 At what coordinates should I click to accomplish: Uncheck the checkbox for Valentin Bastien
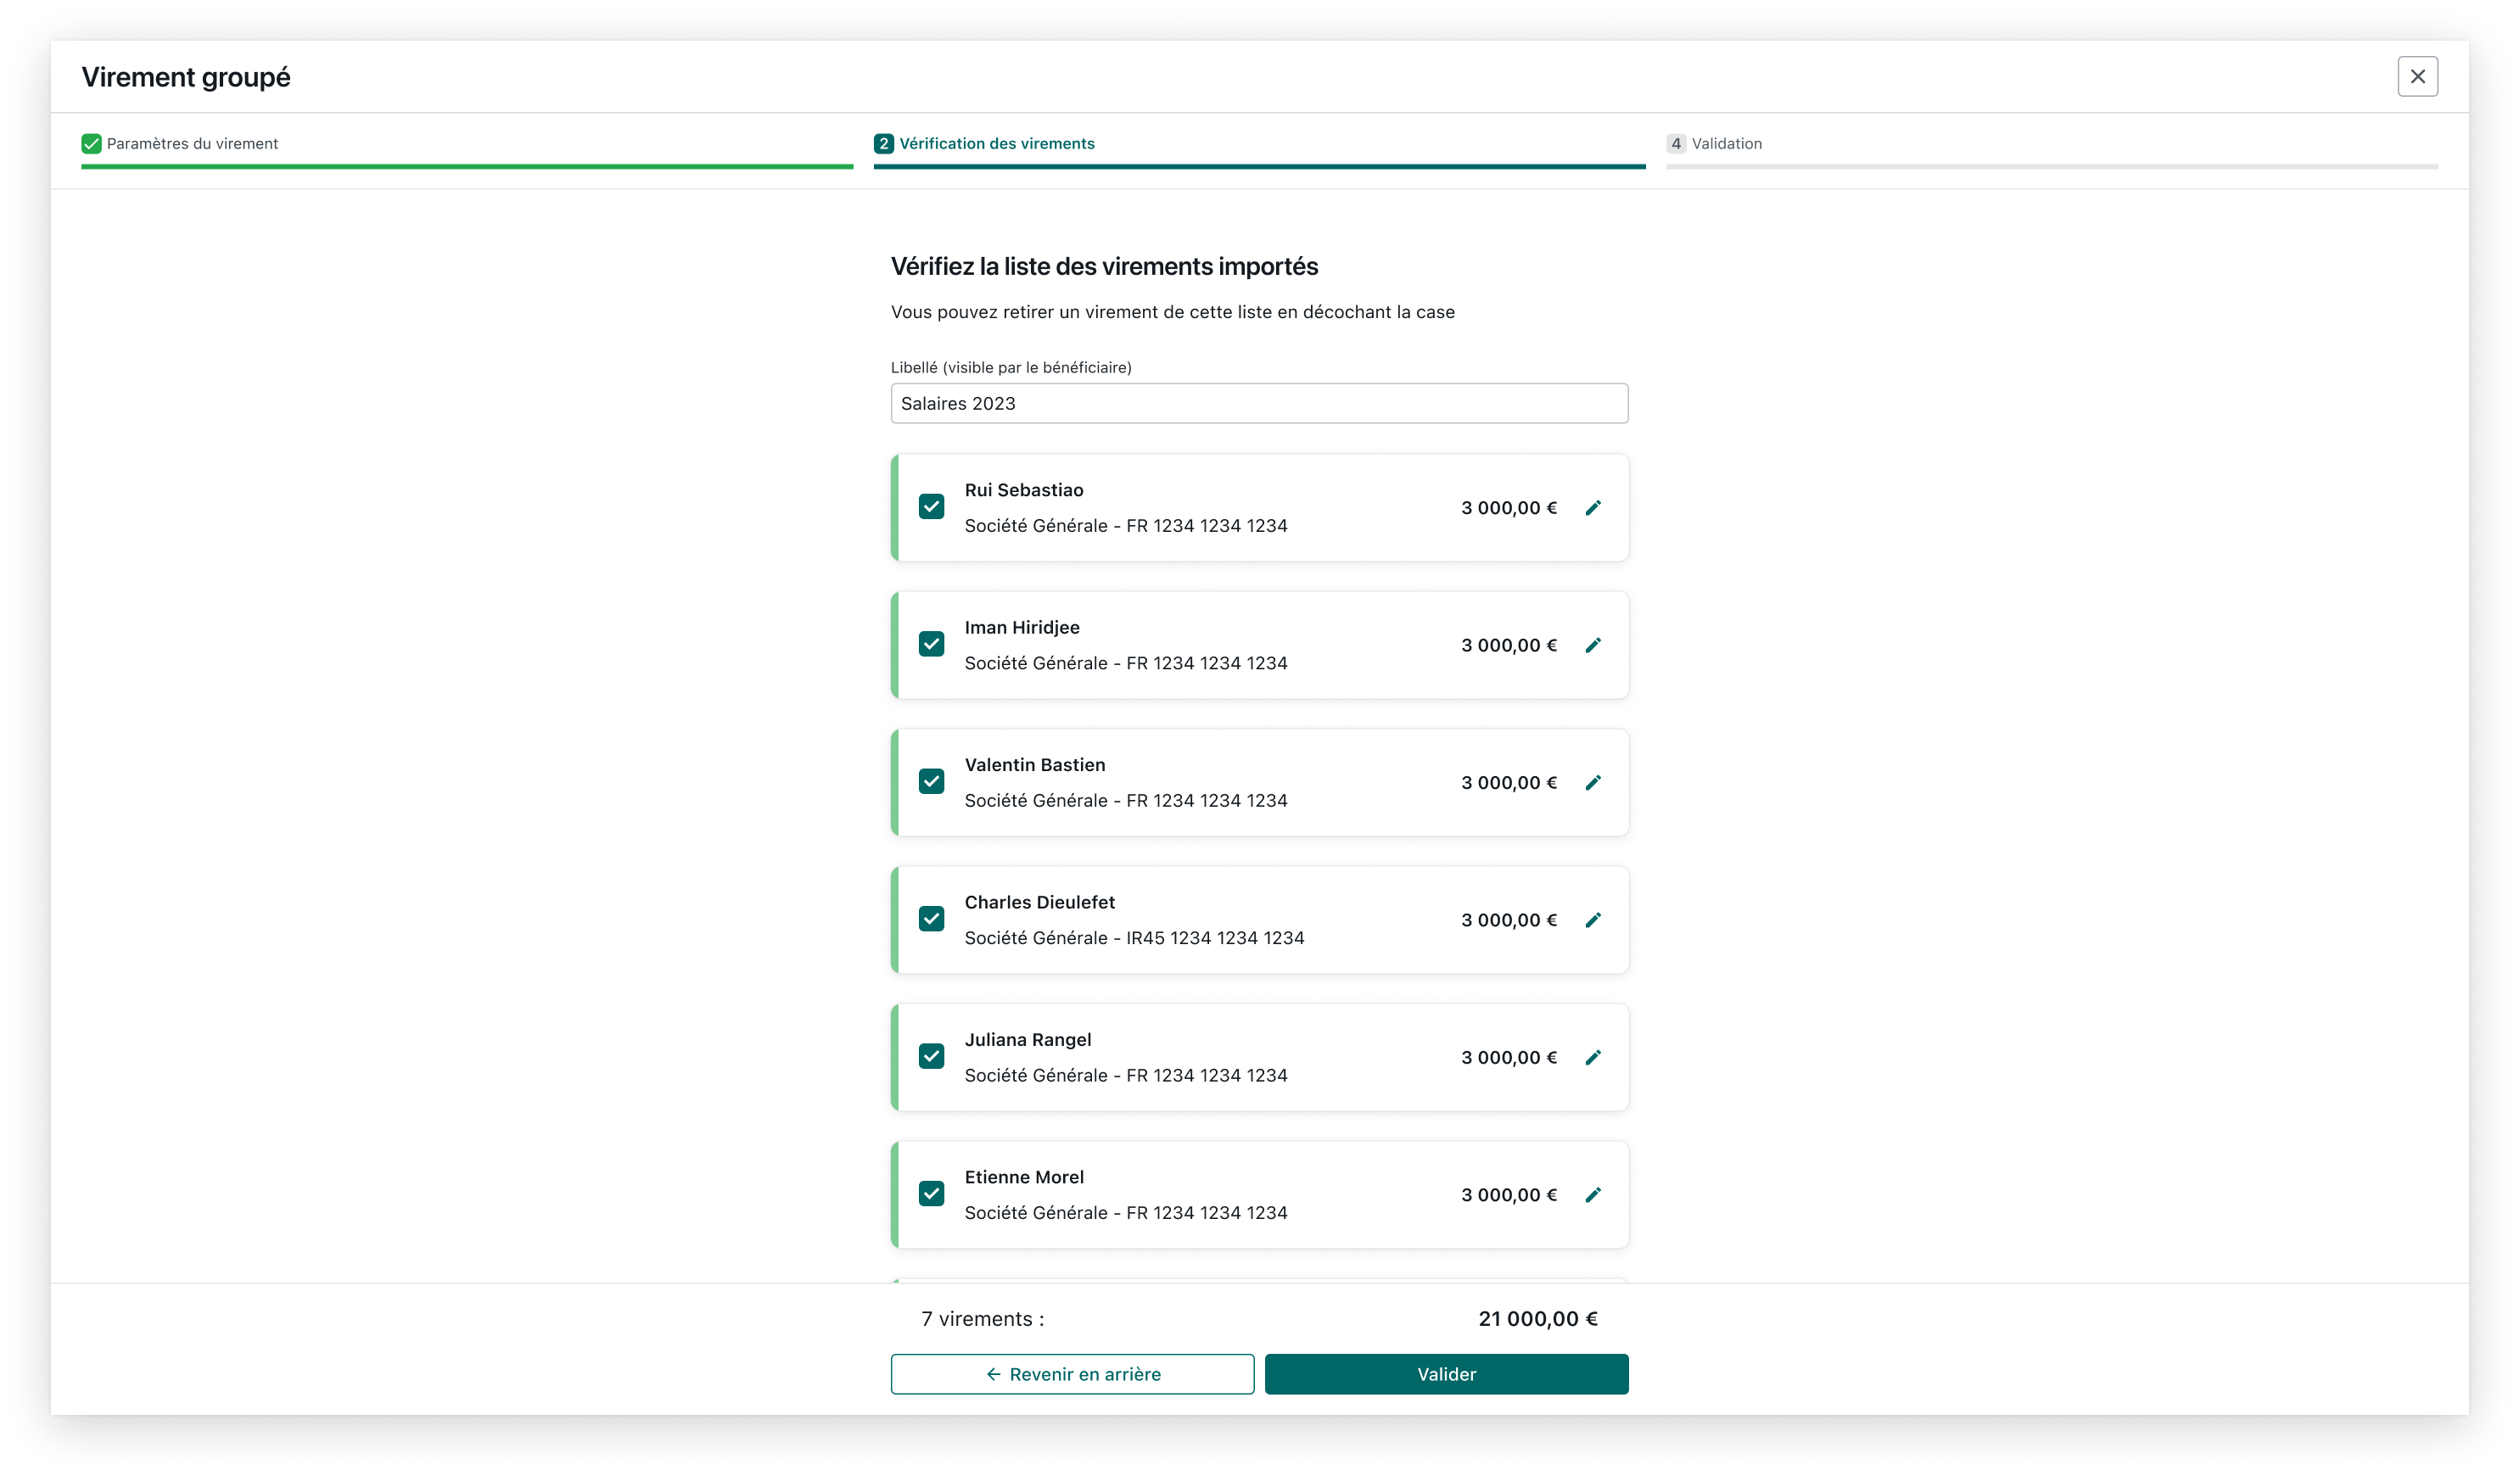[x=932, y=782]
